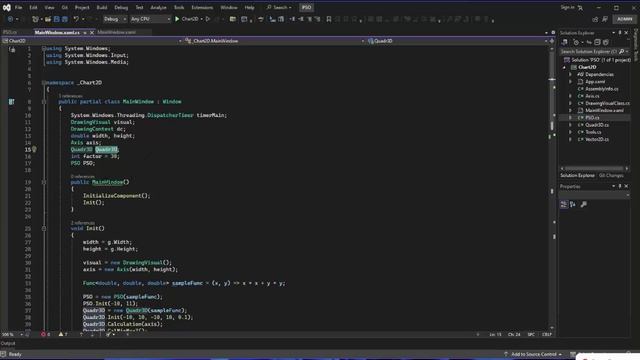640x360 pixels.
Task: Click the navigate backward toolbar icon
Action: [10, 19]
